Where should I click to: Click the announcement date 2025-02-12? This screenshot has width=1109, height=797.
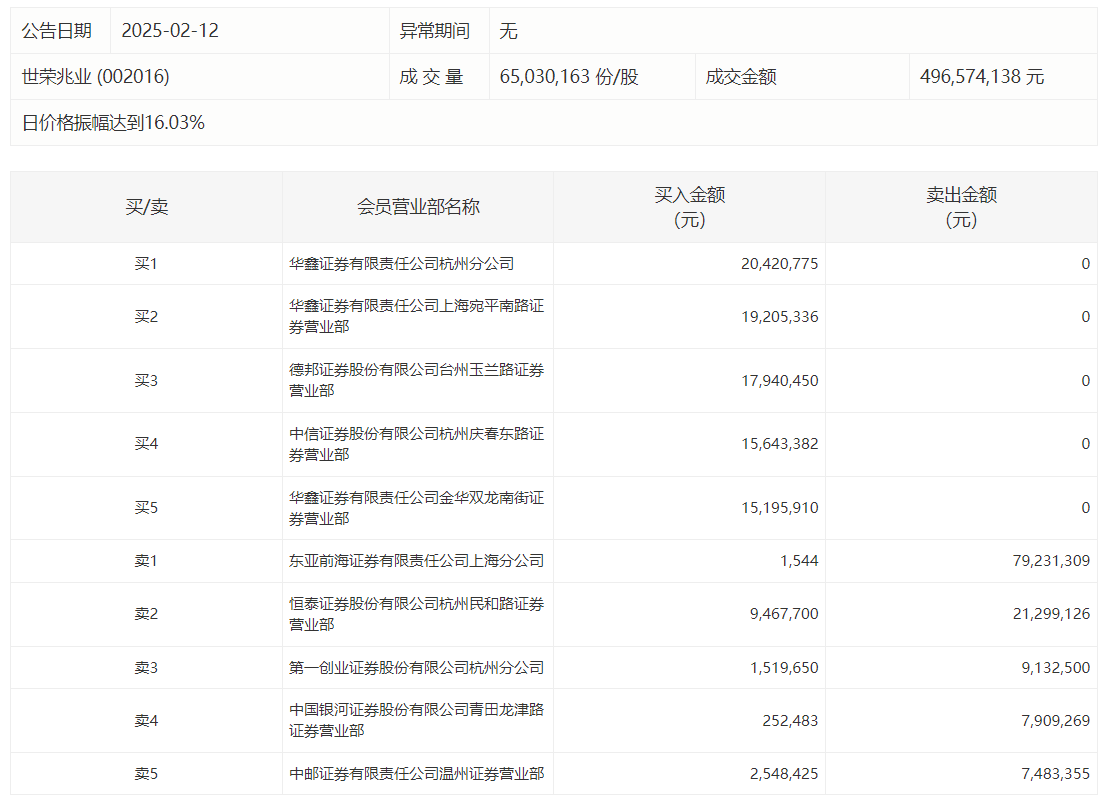point(170,31)
